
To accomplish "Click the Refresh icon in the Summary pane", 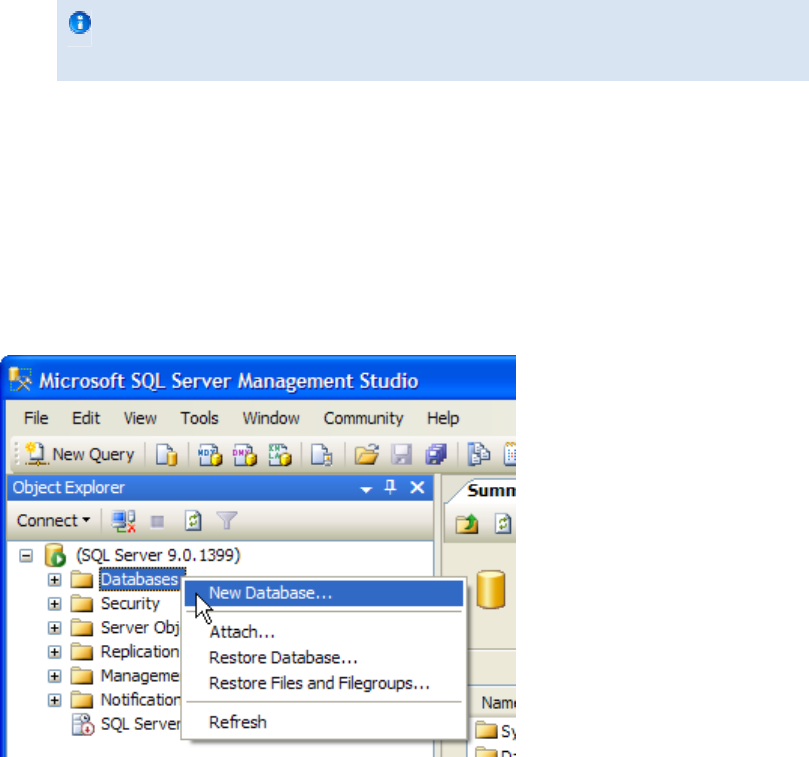I will (x=503, y=524).
